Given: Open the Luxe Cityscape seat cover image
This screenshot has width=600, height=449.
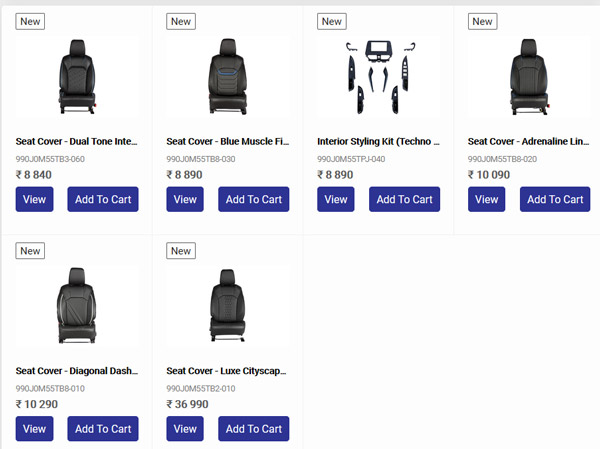Looking at the screenshot, I should click(227, 306).
